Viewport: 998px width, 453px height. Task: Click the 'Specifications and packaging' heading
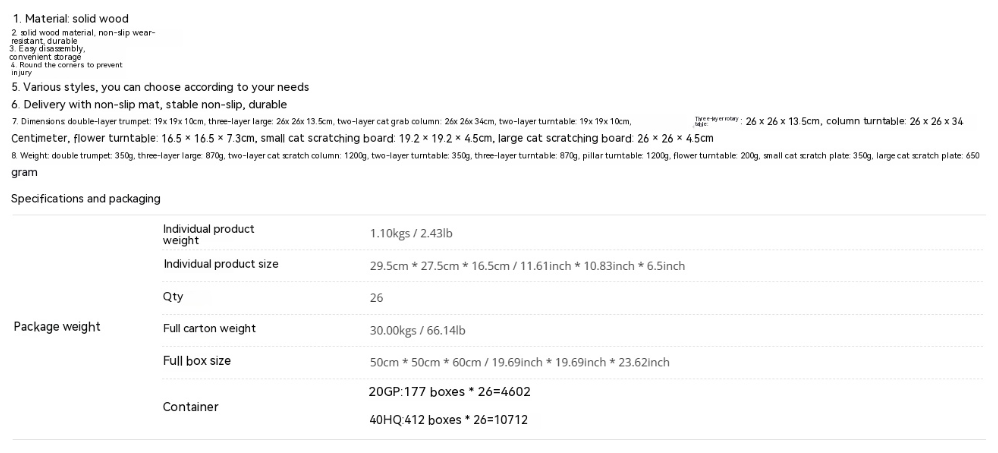[x=86, y=199]
